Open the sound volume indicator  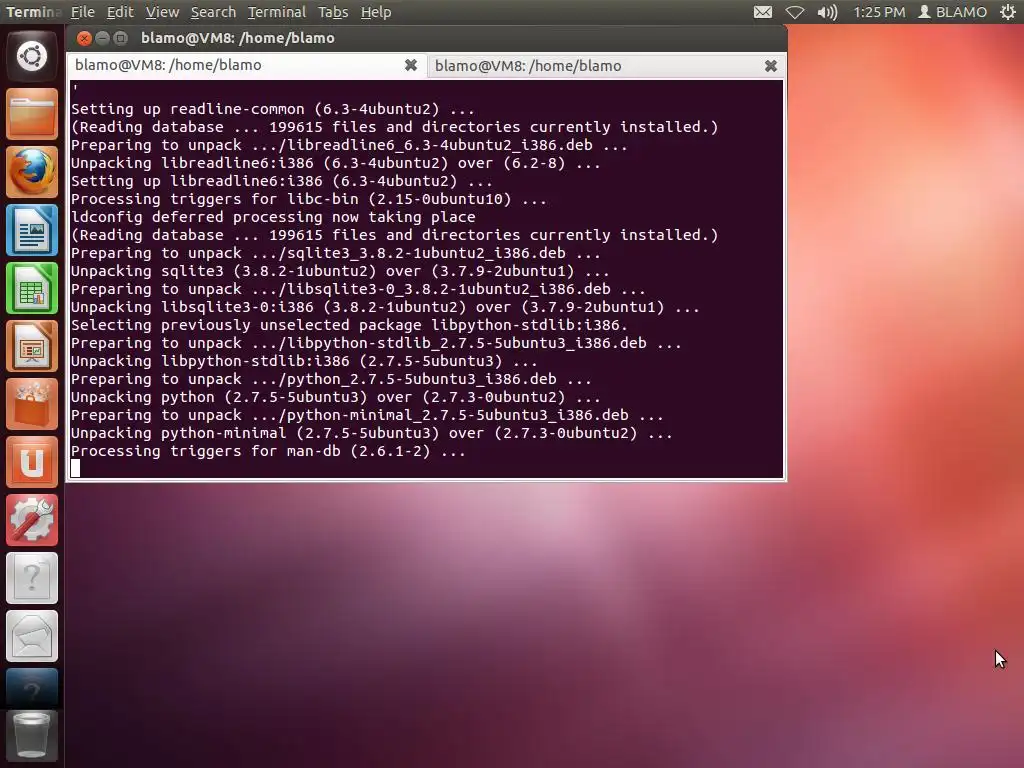[x=827, y=12]
